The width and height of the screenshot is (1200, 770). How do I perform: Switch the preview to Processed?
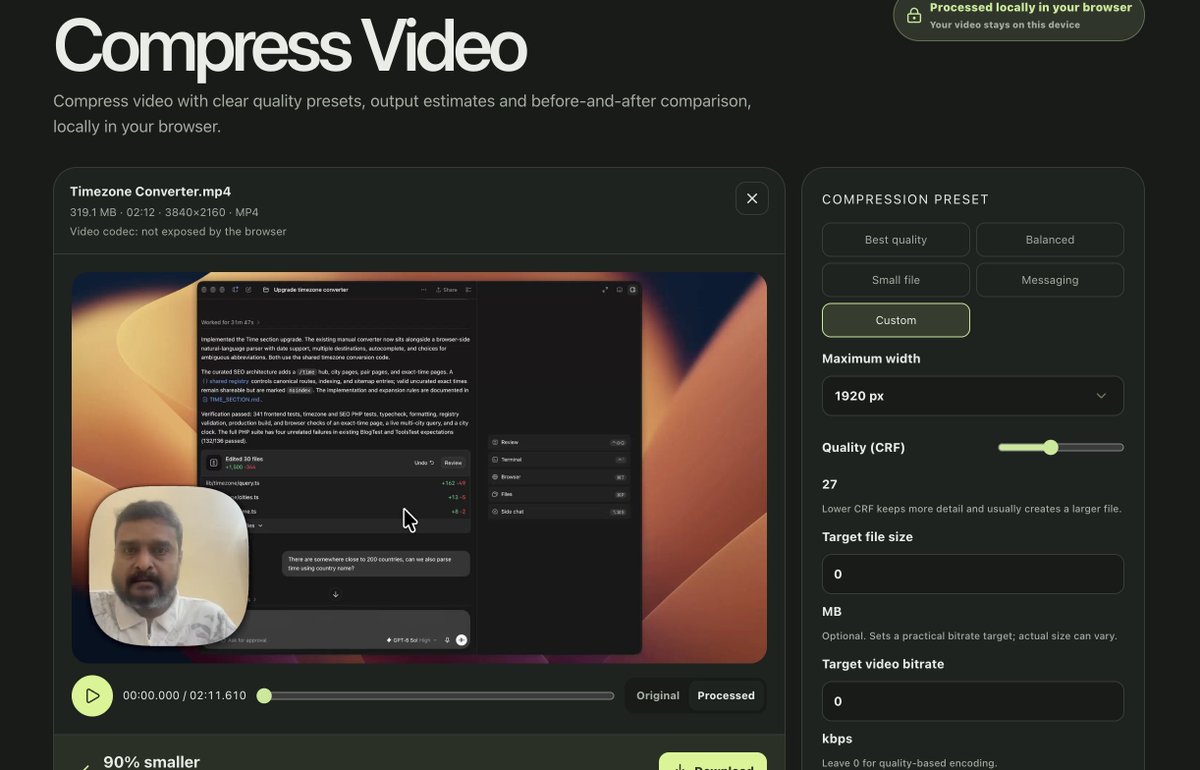click(x=726, y=696)
